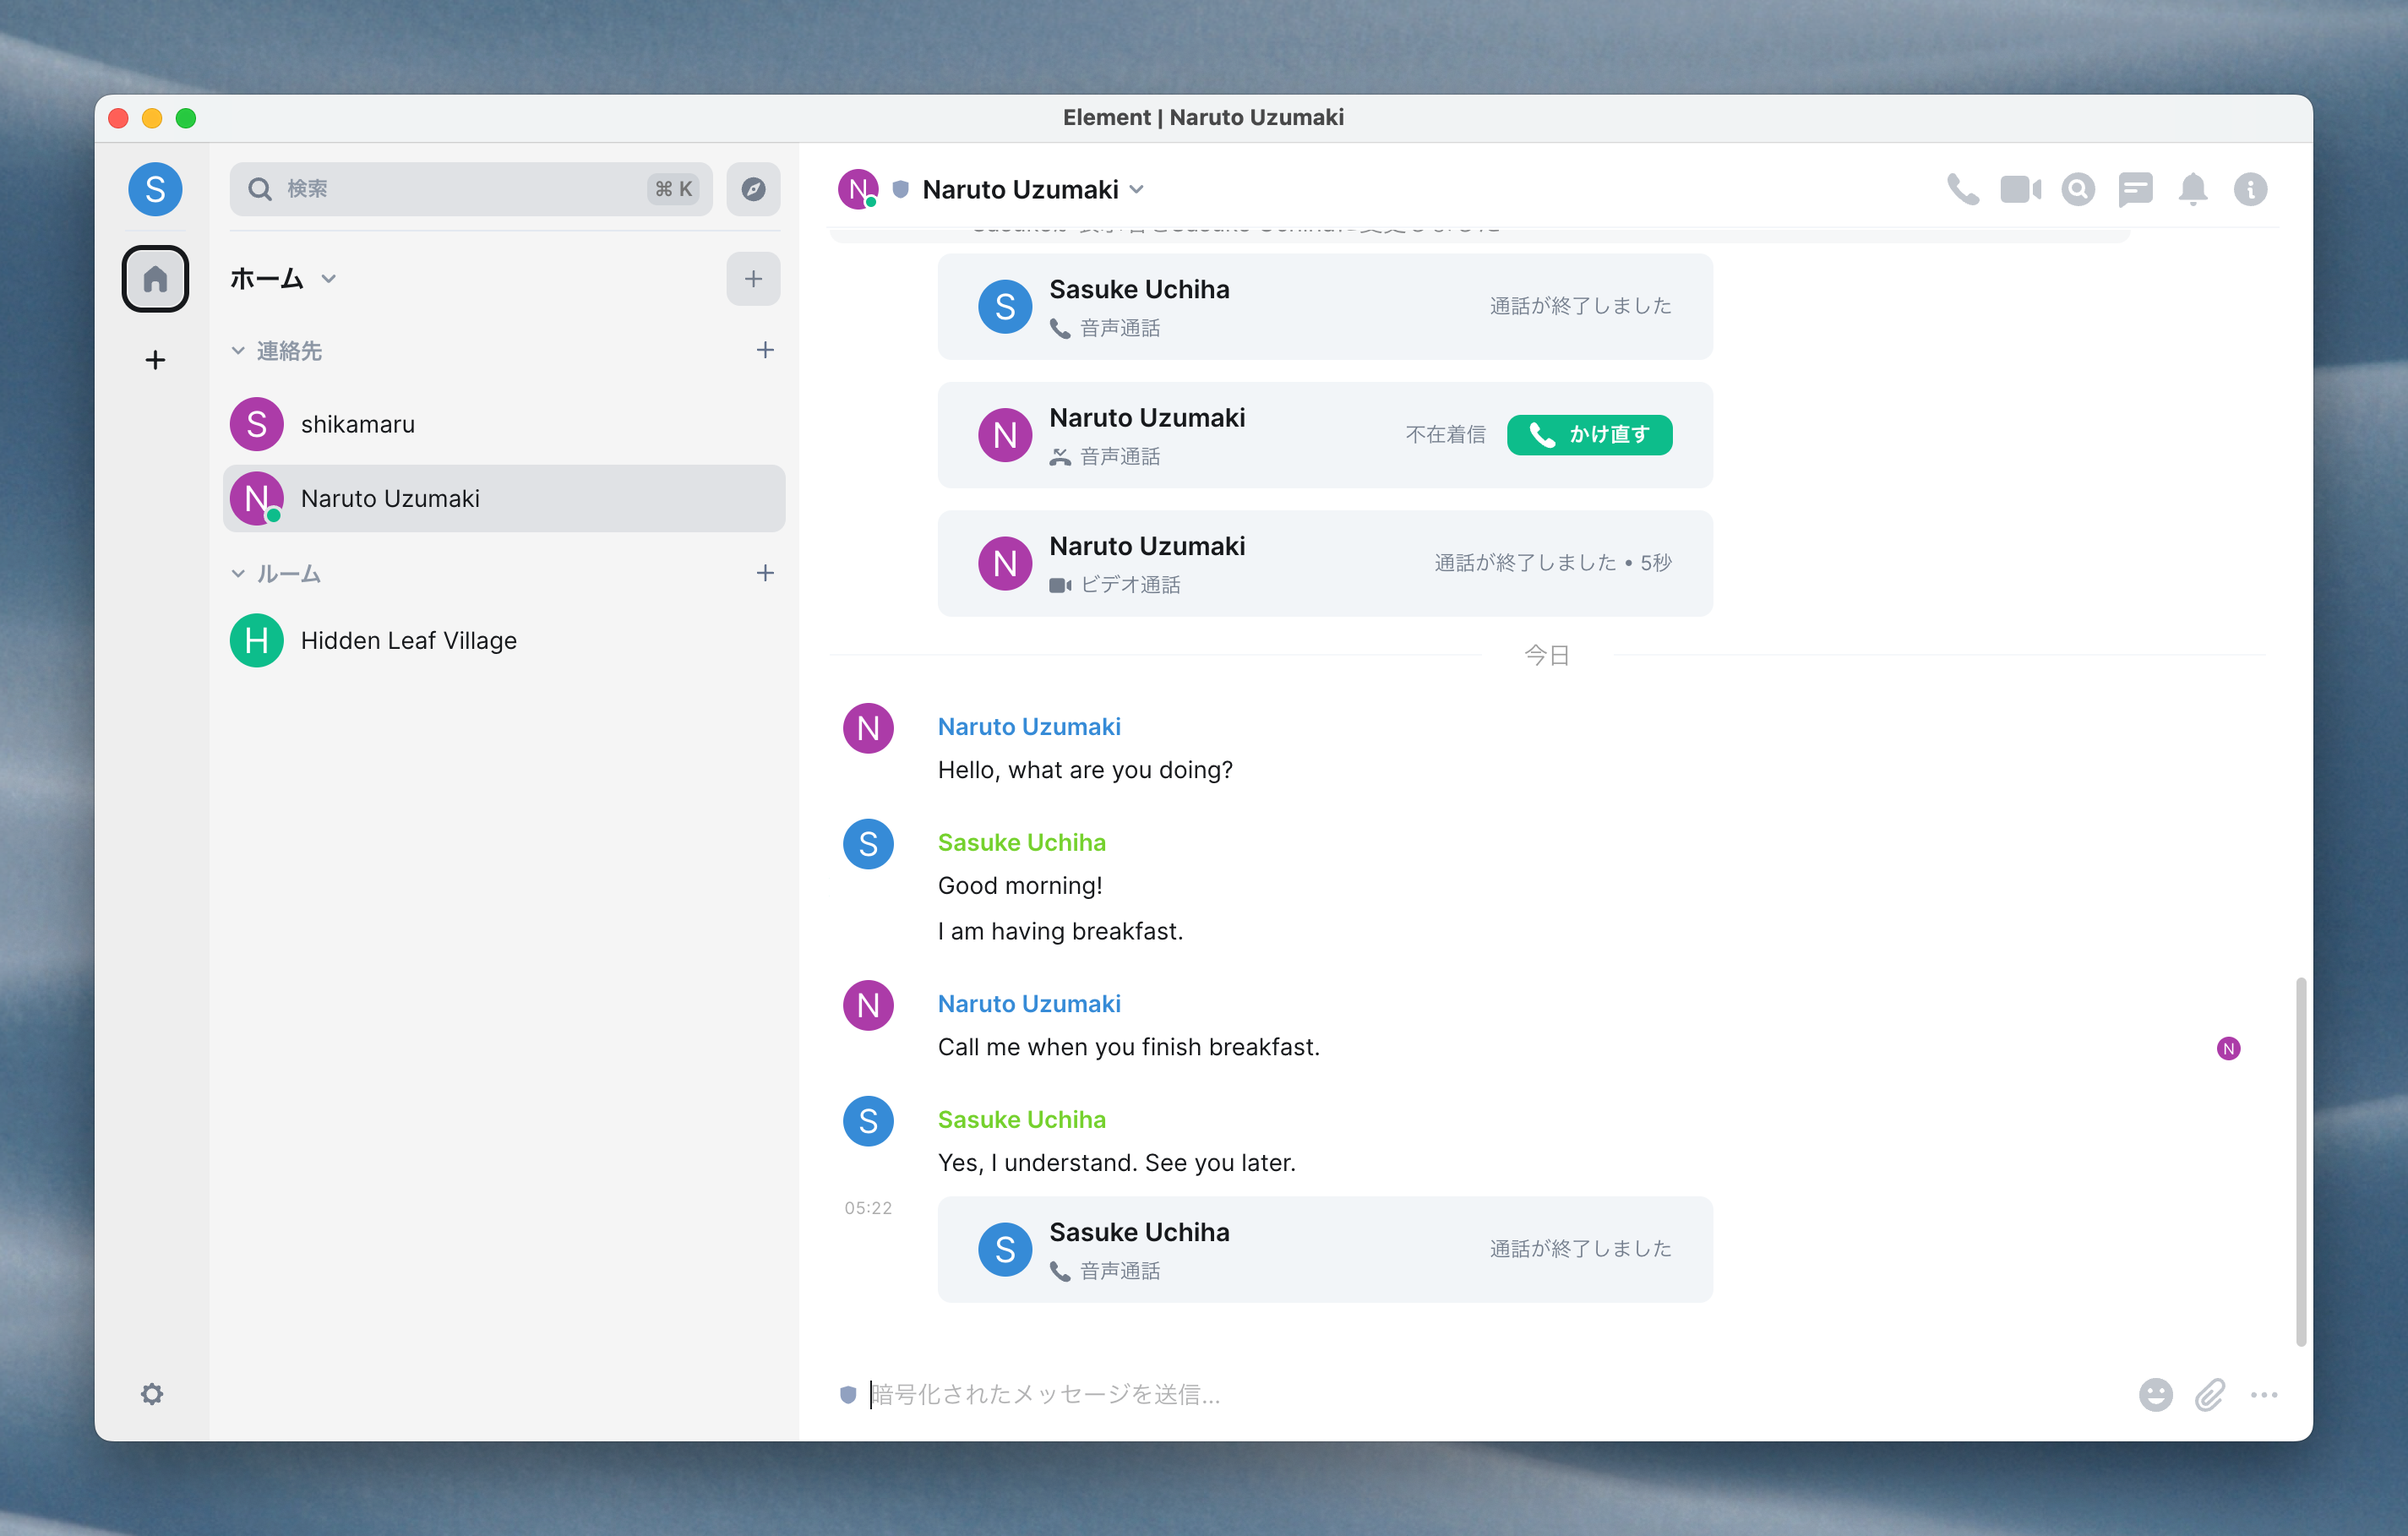Open settings via the gear icon

(x=152, y=1394)
